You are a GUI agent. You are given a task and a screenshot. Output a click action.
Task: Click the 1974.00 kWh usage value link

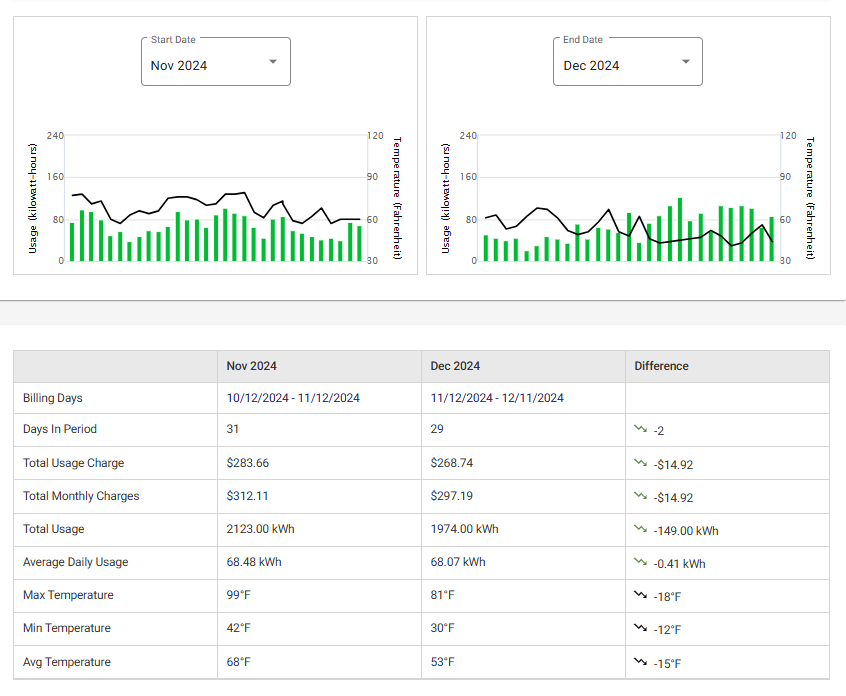[x=465, y=529]
